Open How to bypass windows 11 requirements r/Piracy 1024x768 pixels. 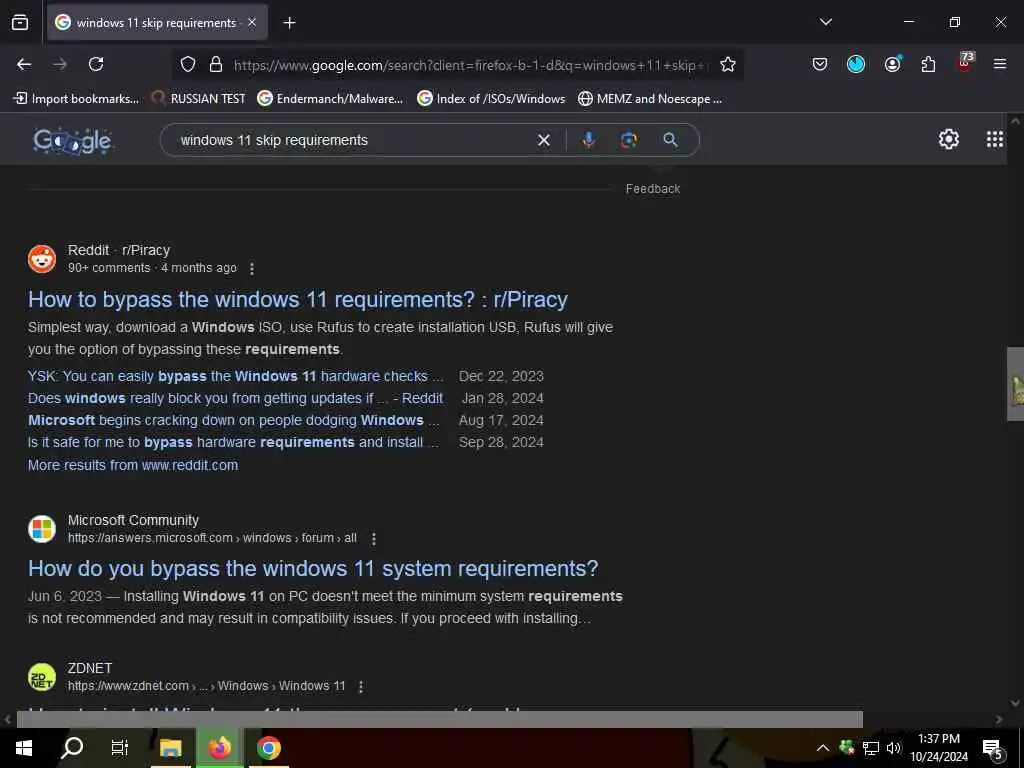coord(298,300)
